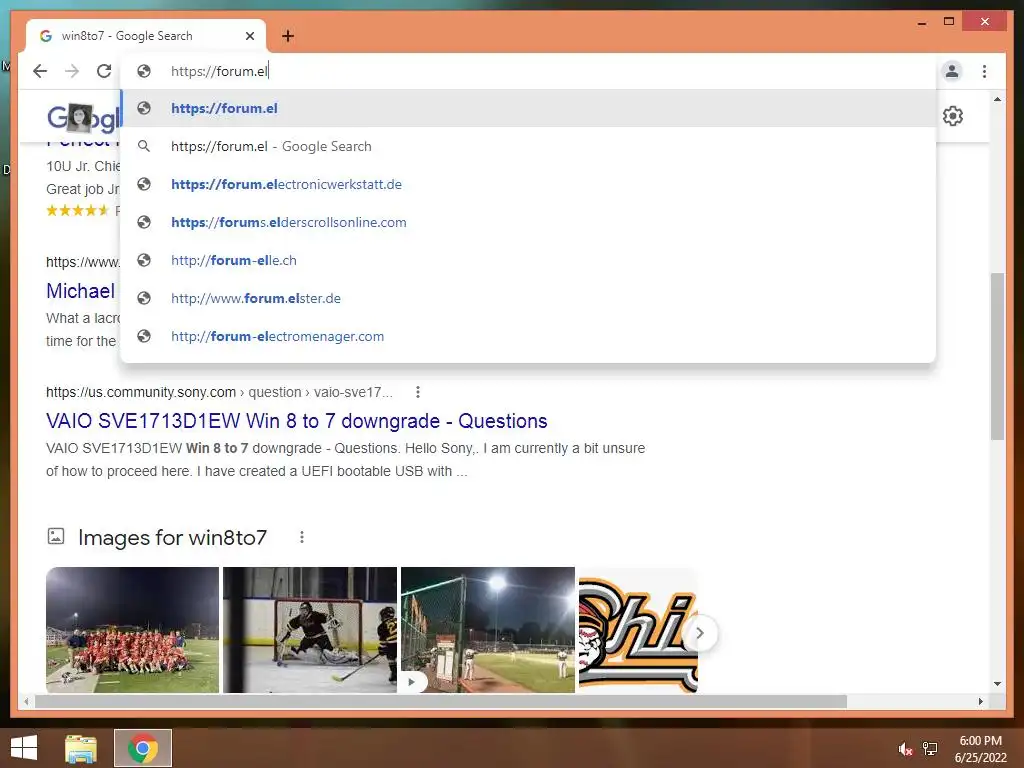
Task: Pick the forum-electromenager.com suggestion
Action: point(528,336)
